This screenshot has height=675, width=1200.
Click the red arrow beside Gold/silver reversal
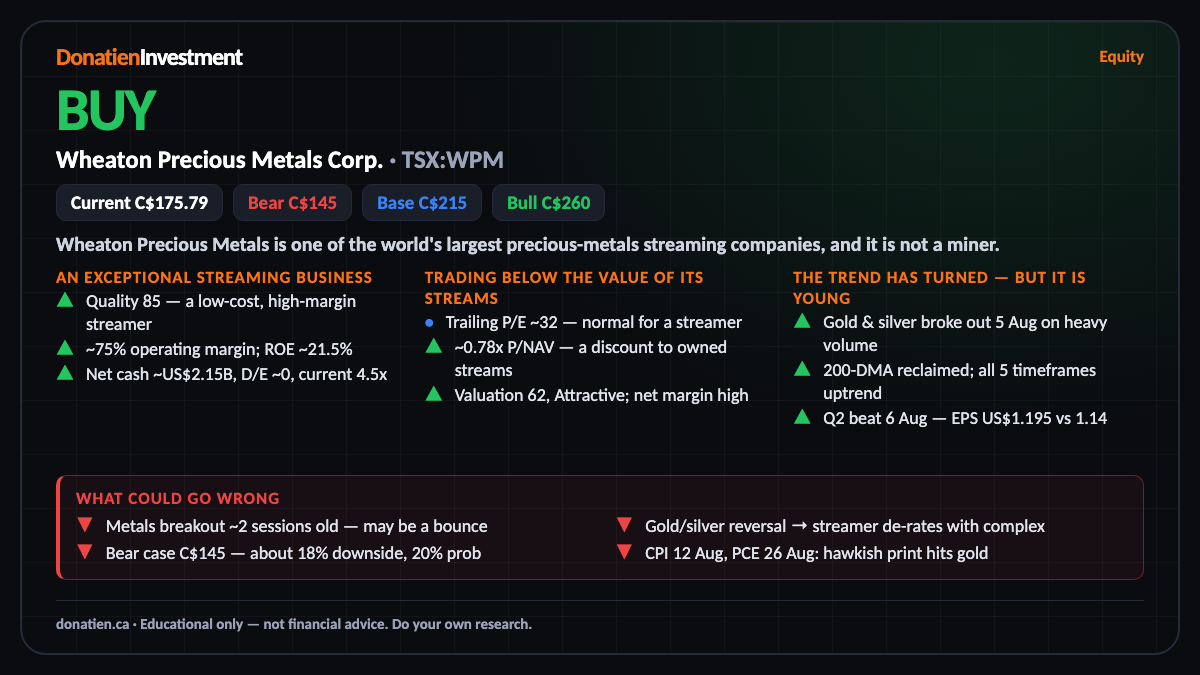coord(625,525)
